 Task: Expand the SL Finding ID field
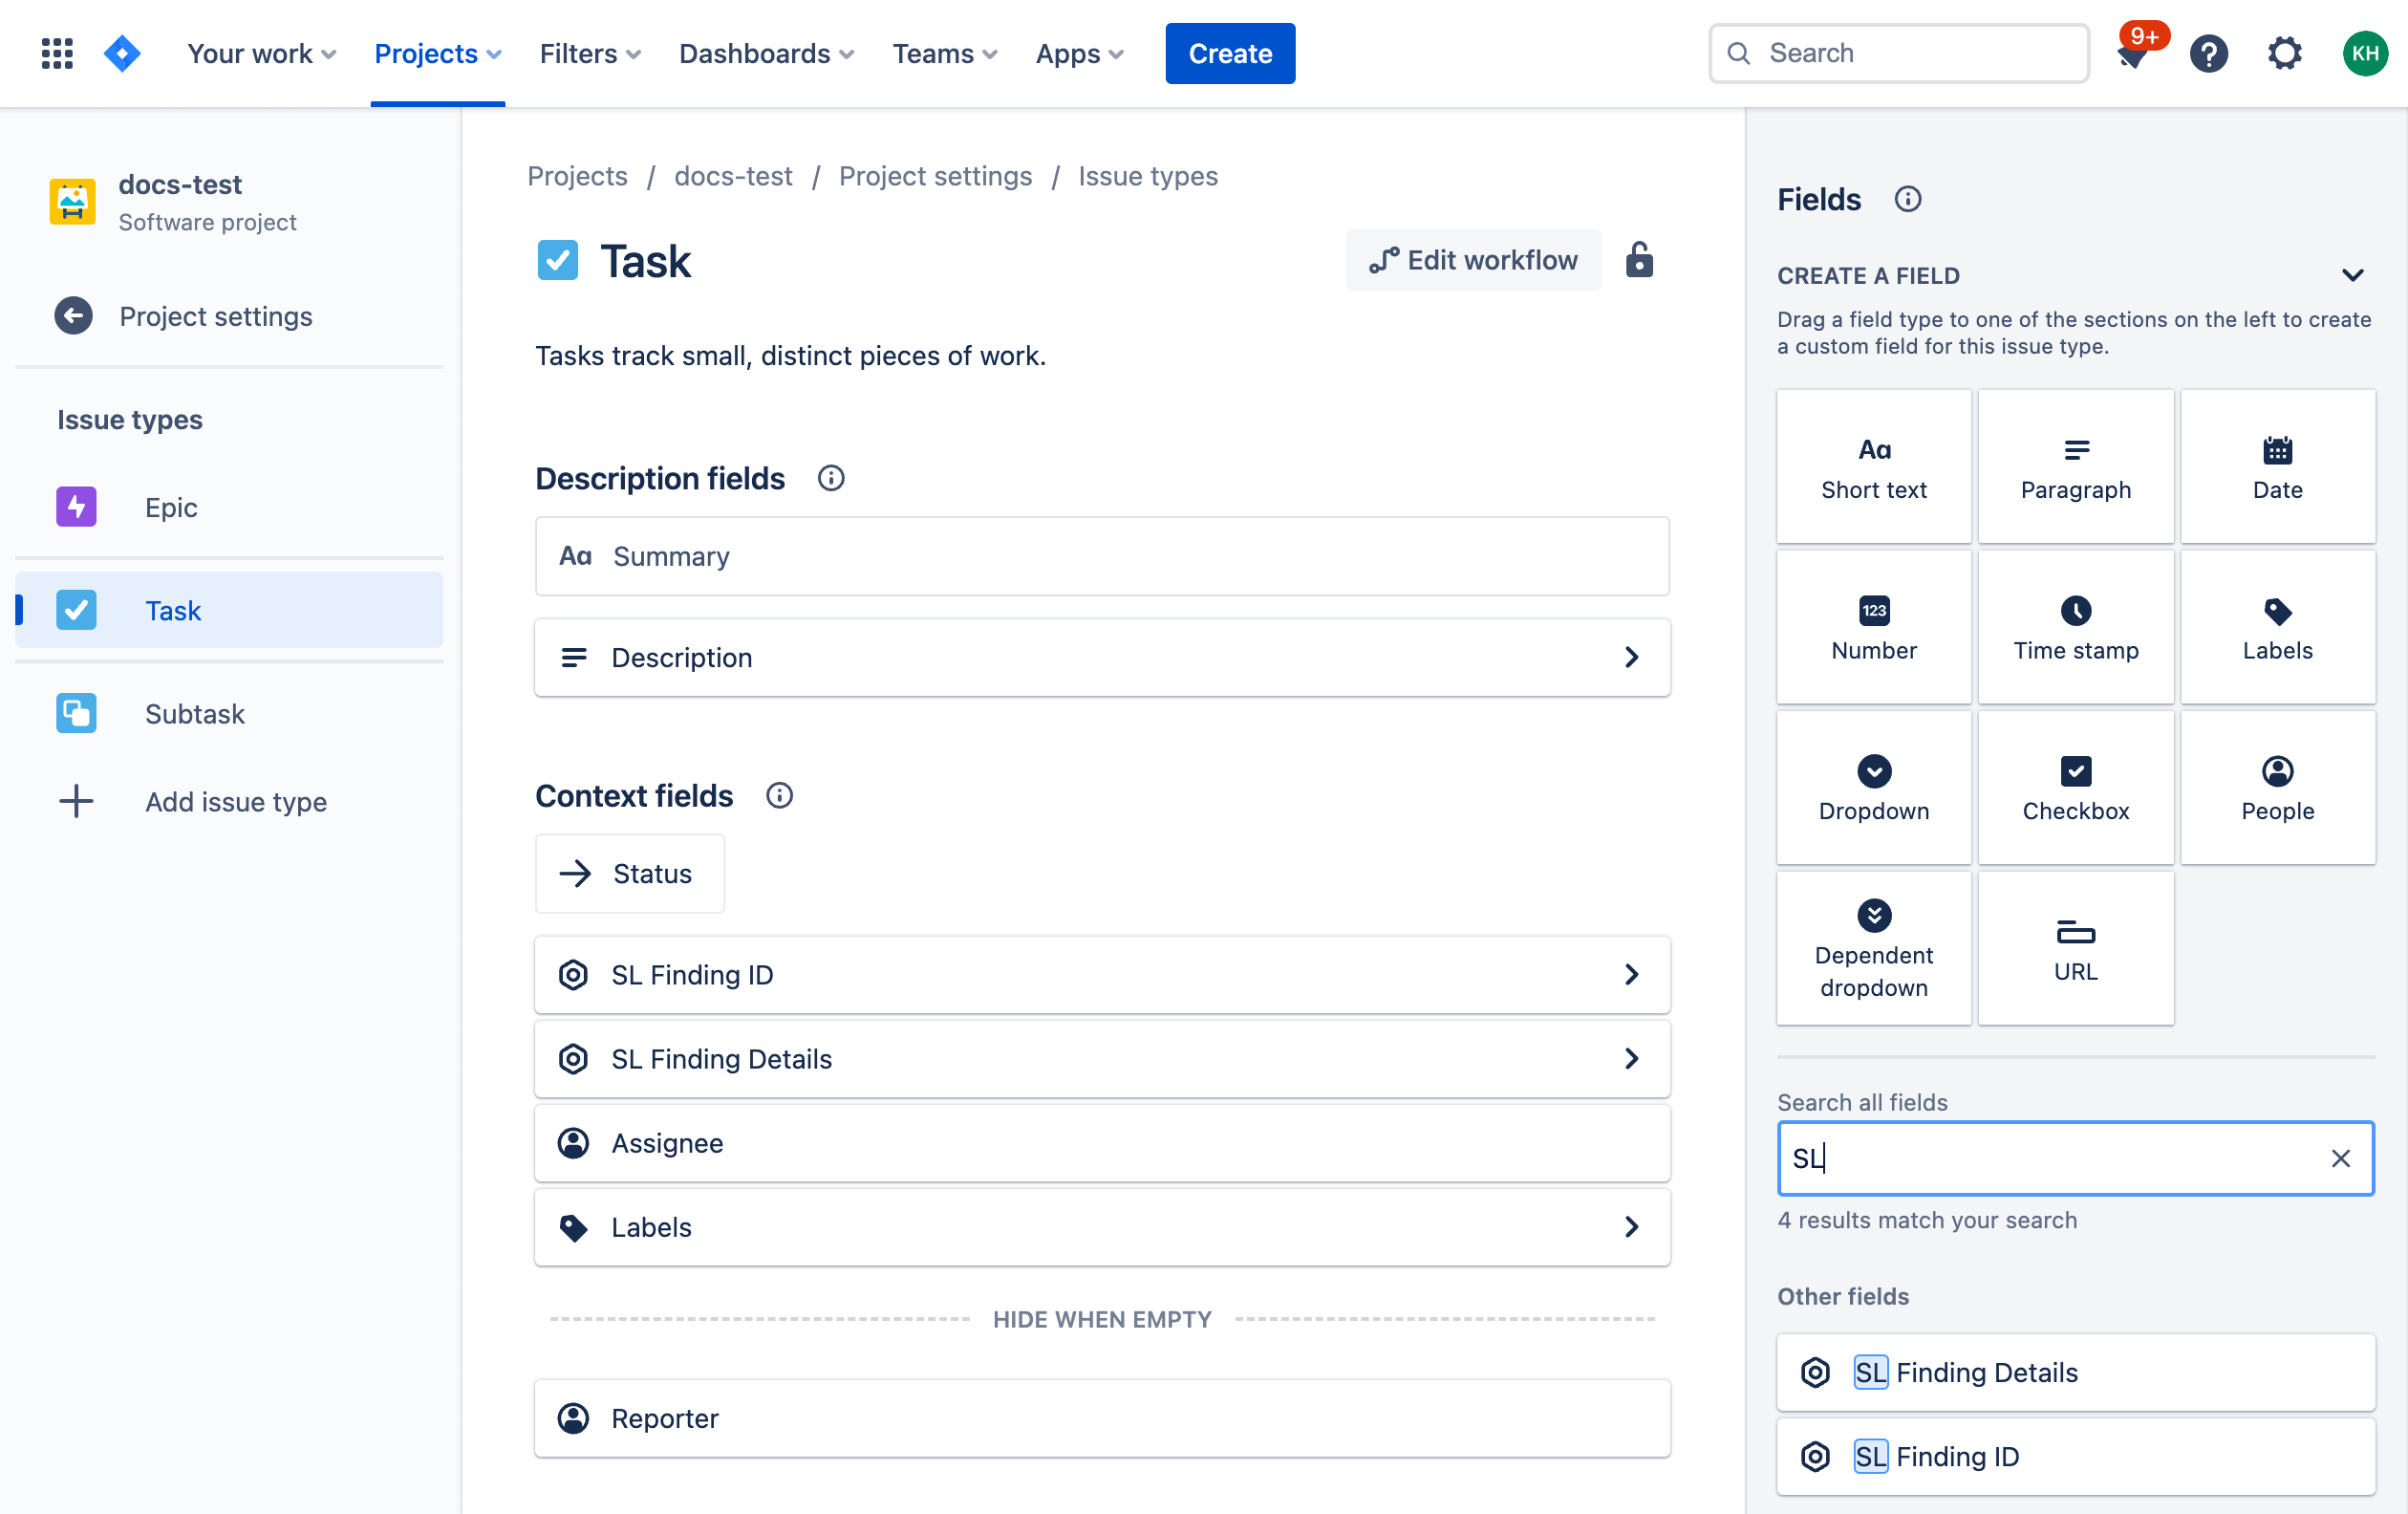(x=1628, y=973)
